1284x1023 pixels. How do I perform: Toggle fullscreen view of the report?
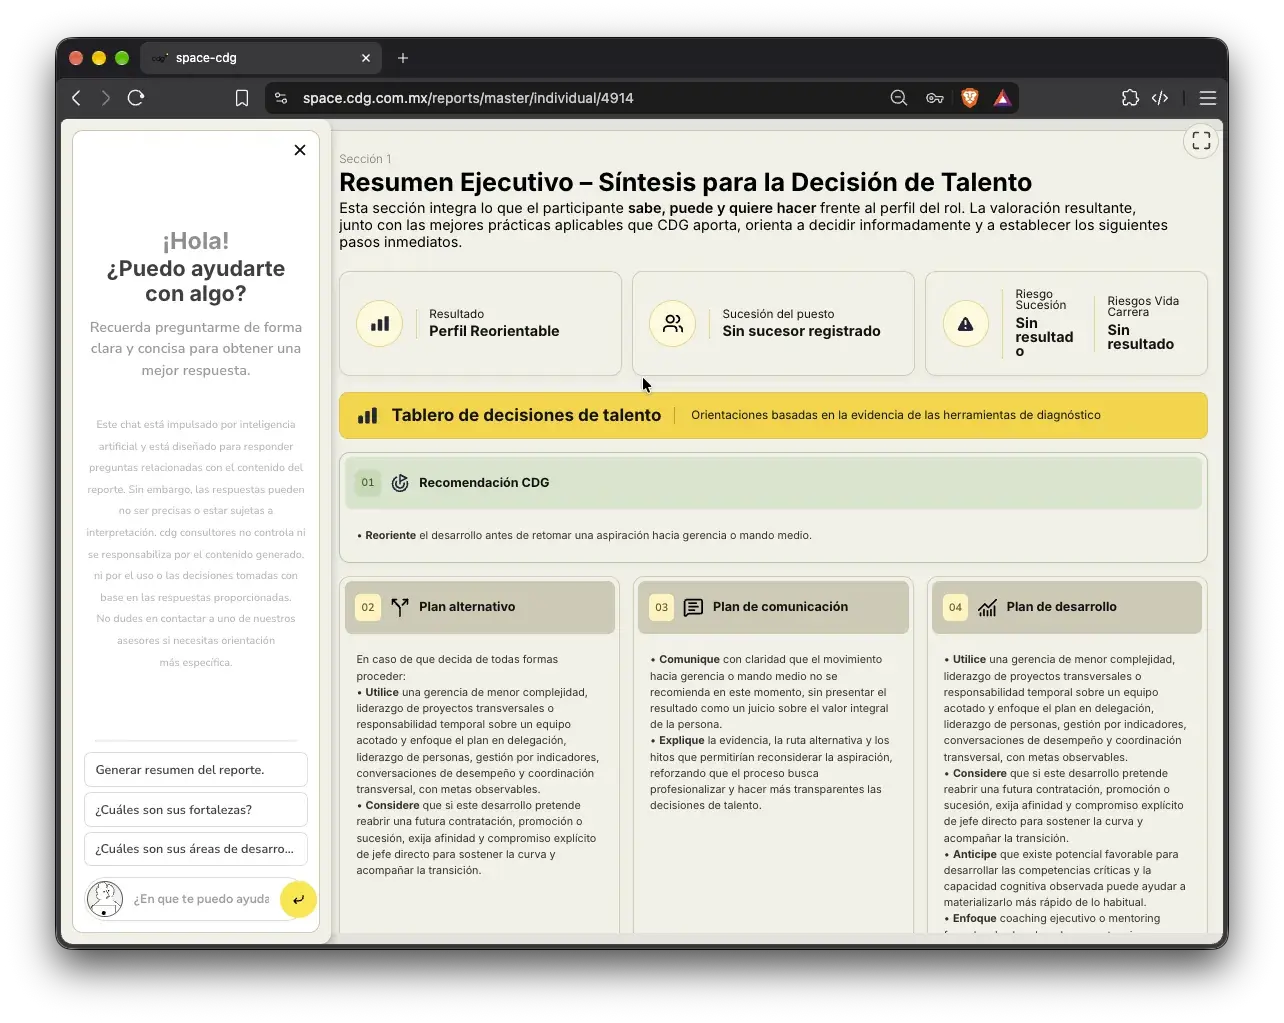click(1201, 141)
